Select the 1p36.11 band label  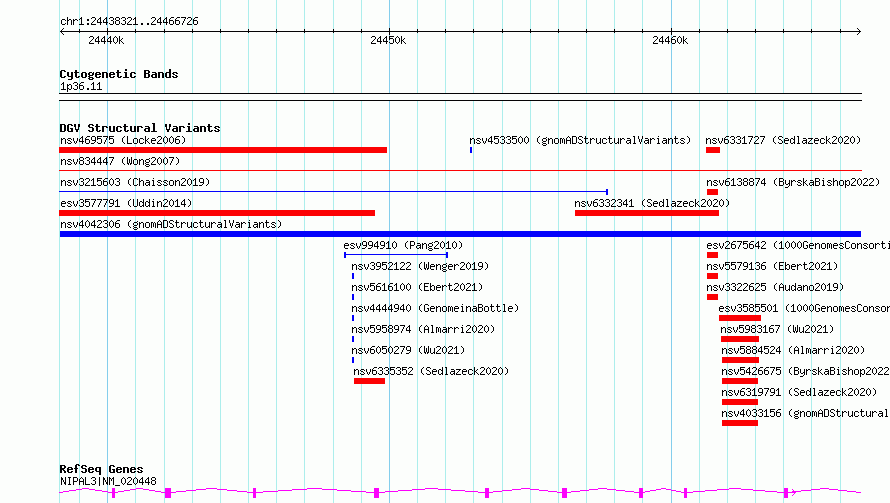point(81,86)
